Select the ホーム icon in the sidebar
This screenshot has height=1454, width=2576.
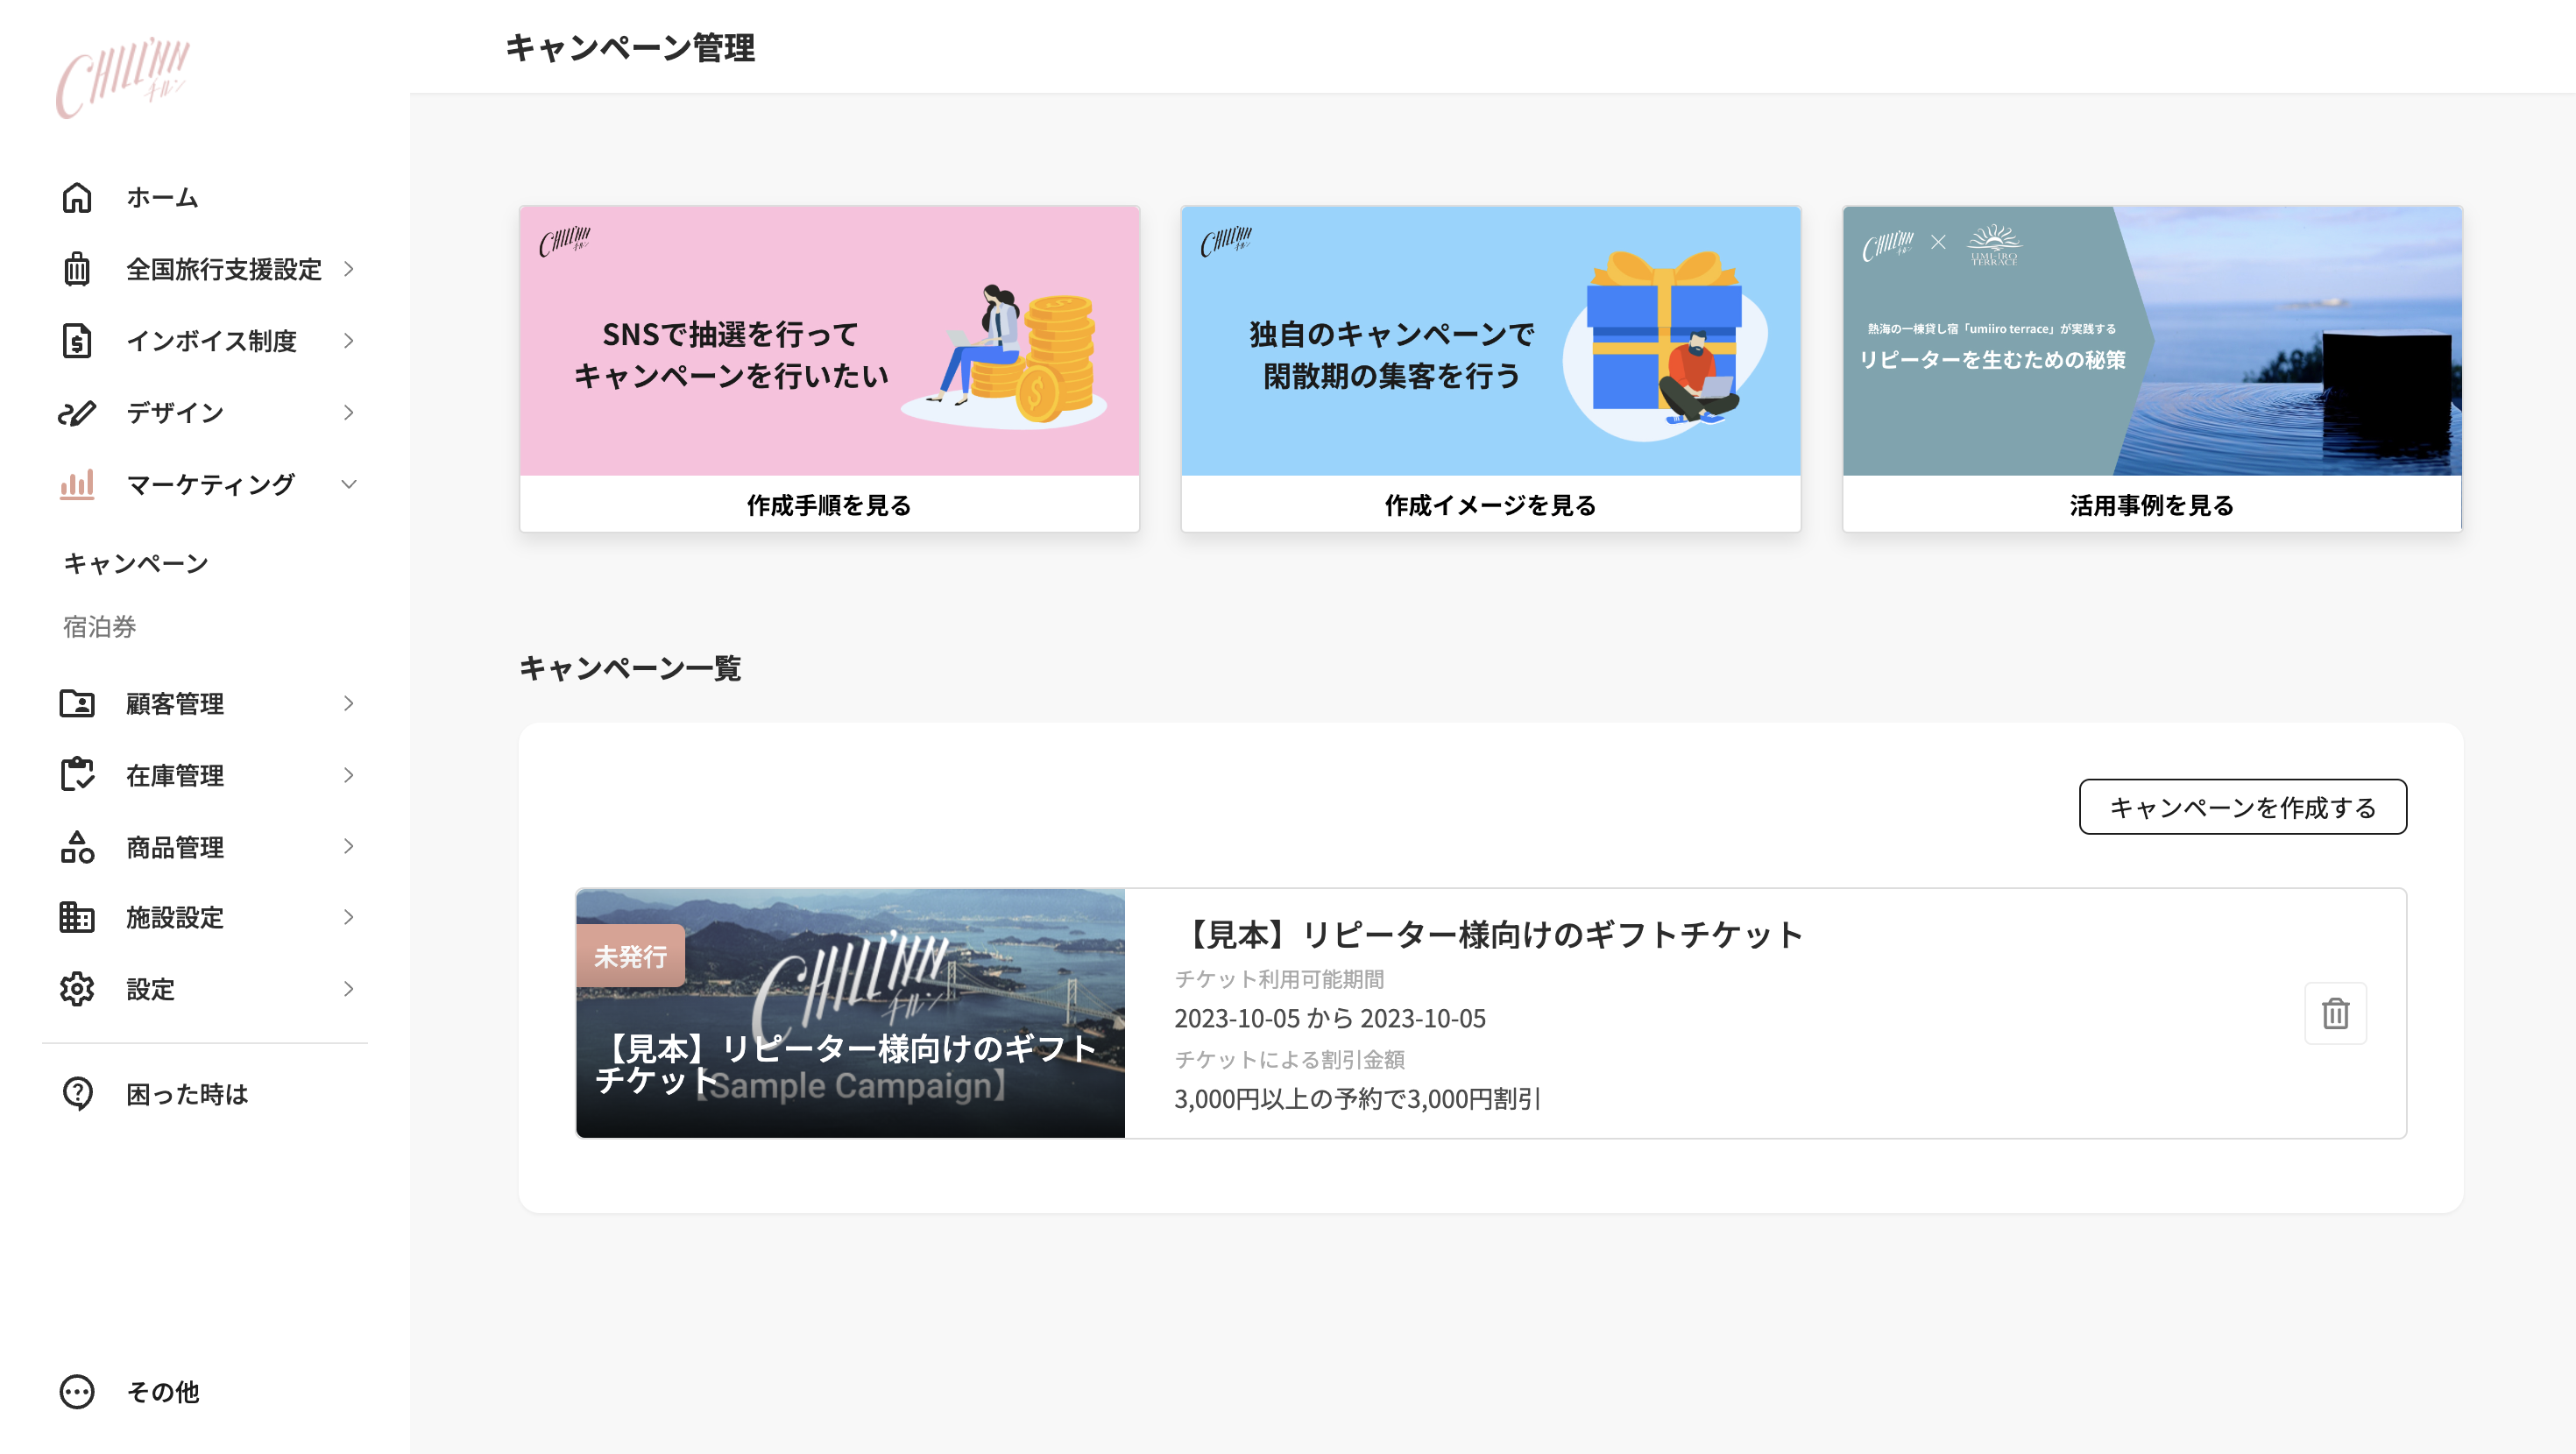click(x=78, y=197)
